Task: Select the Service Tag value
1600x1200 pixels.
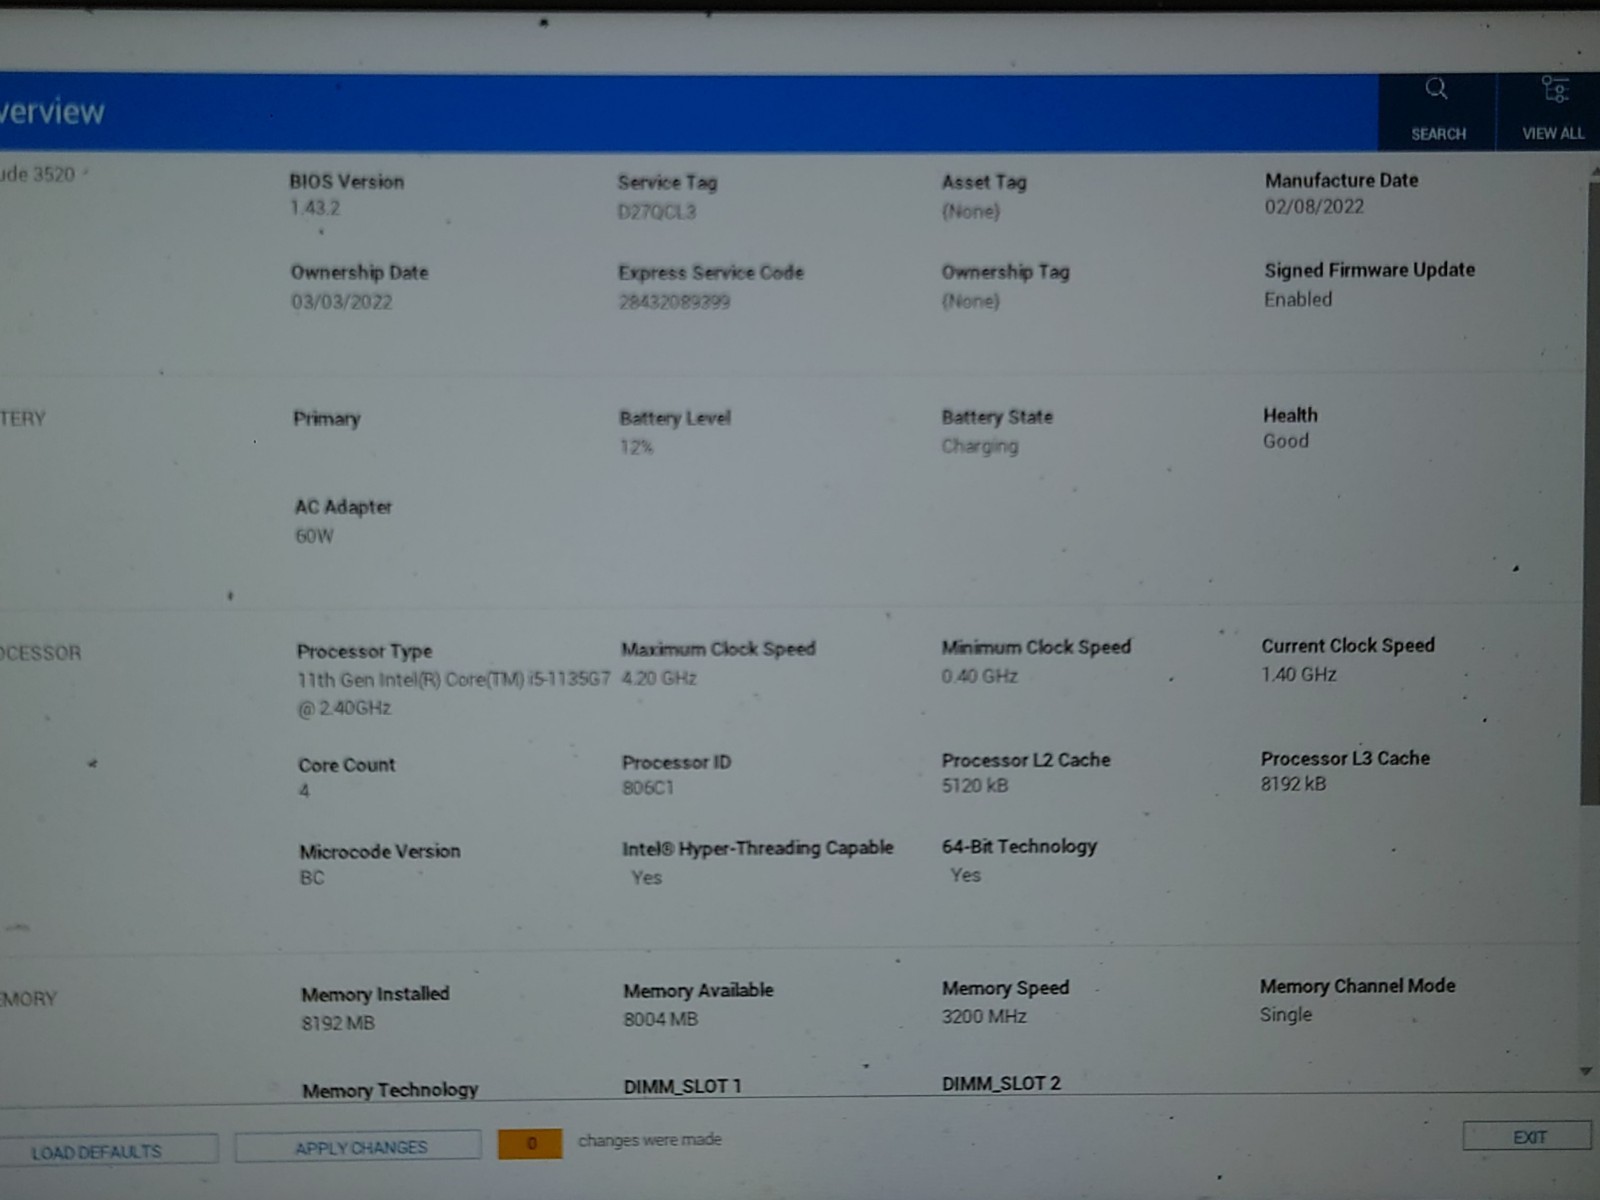Action: point(656,212)
